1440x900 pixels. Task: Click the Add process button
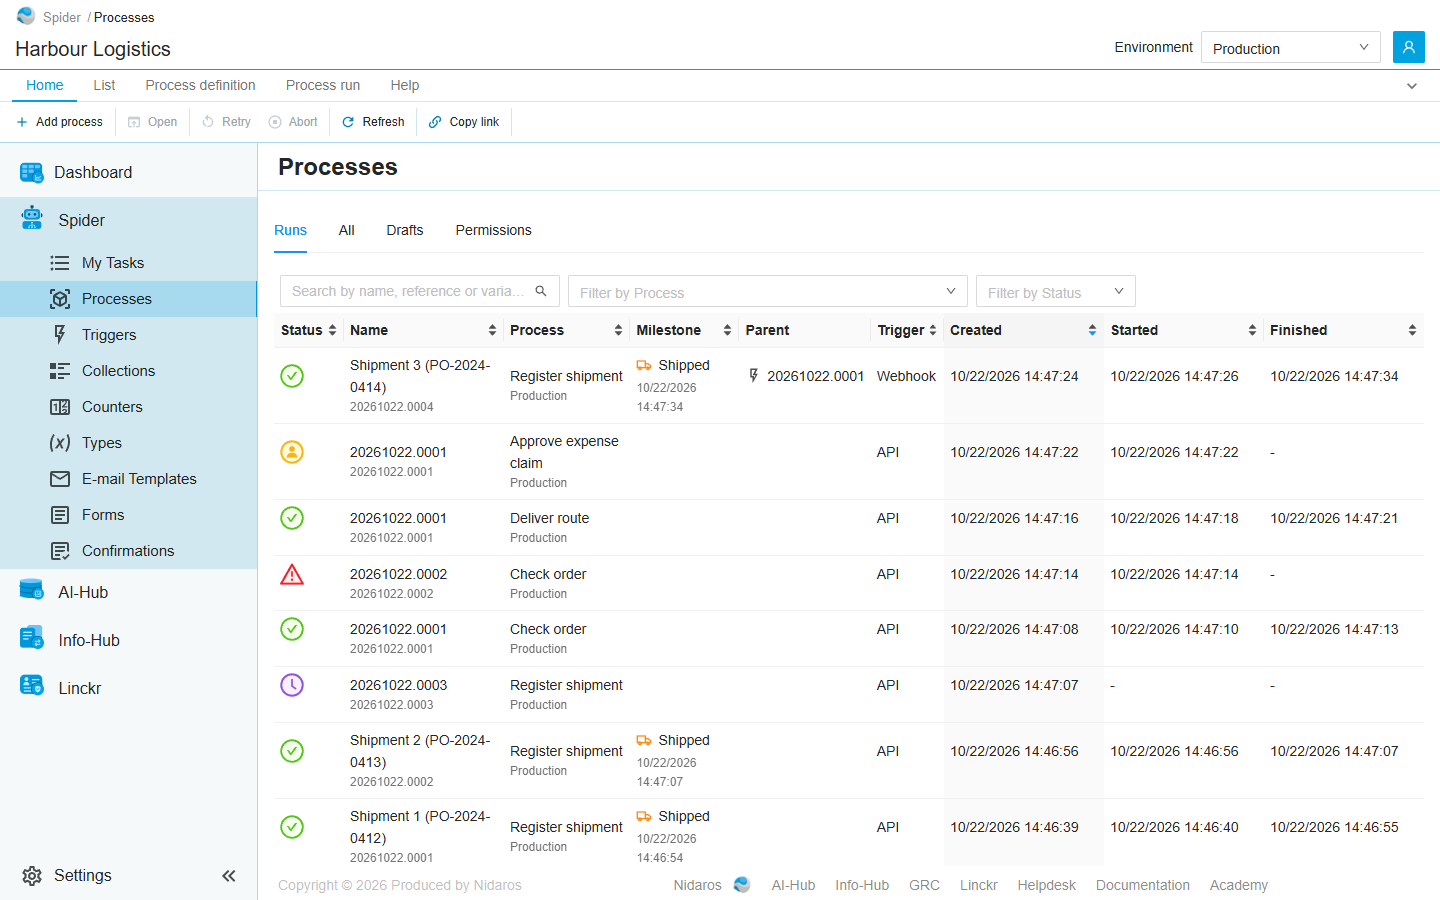click(x=59, y=122)
